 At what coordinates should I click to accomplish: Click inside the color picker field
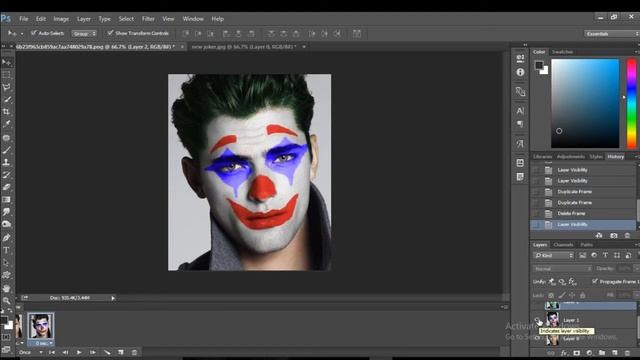585,103
